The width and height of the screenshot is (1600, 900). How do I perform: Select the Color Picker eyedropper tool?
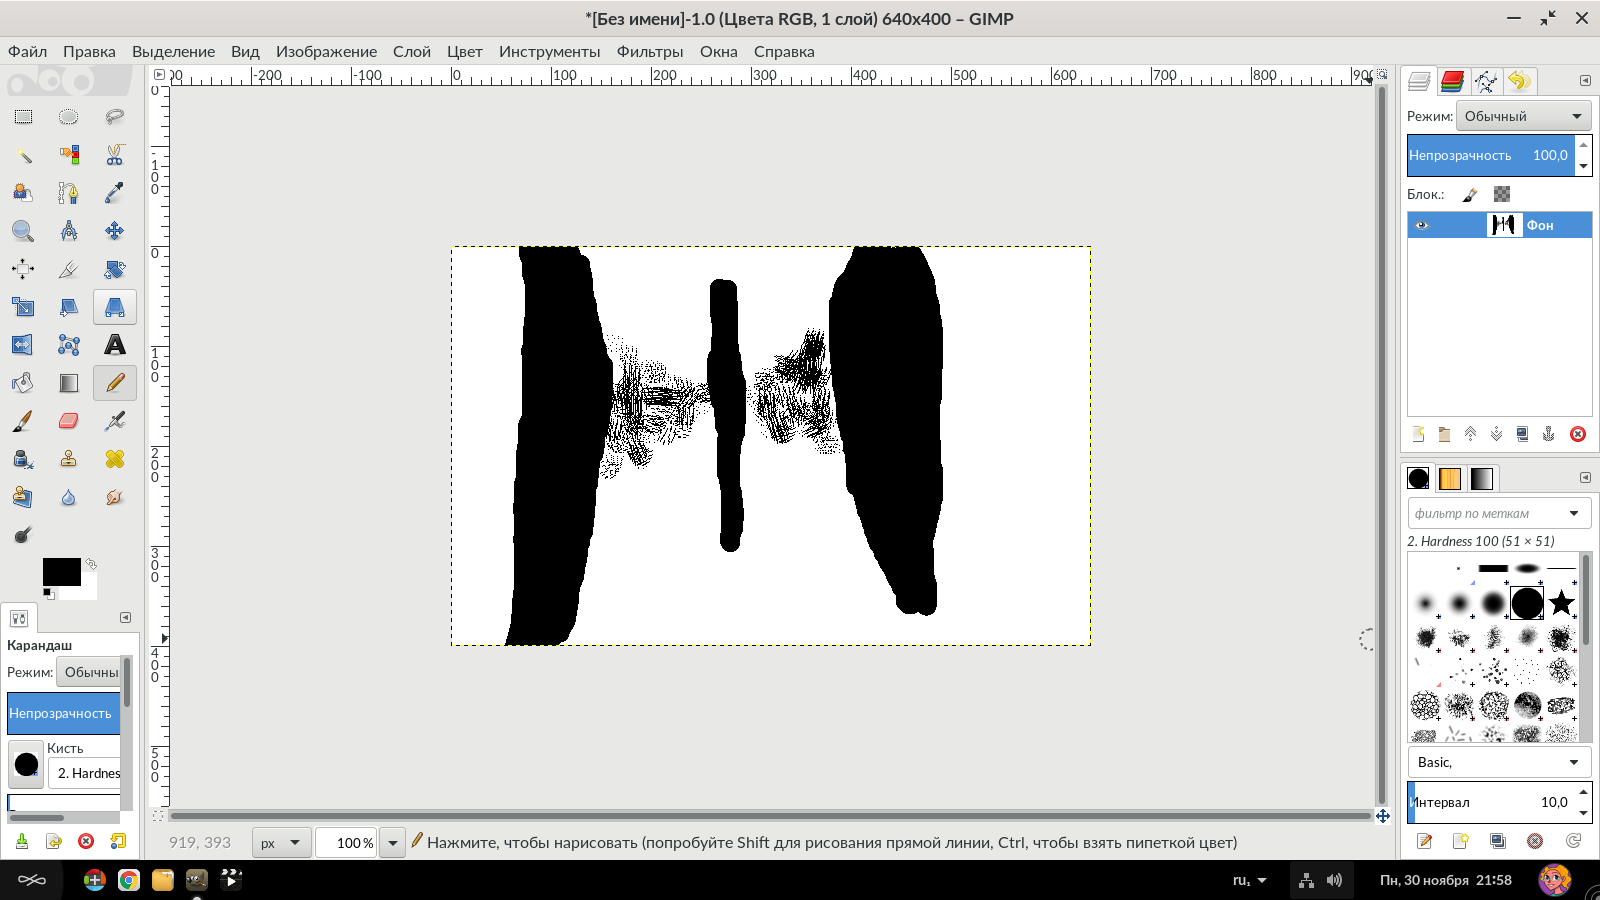[115, 193]
